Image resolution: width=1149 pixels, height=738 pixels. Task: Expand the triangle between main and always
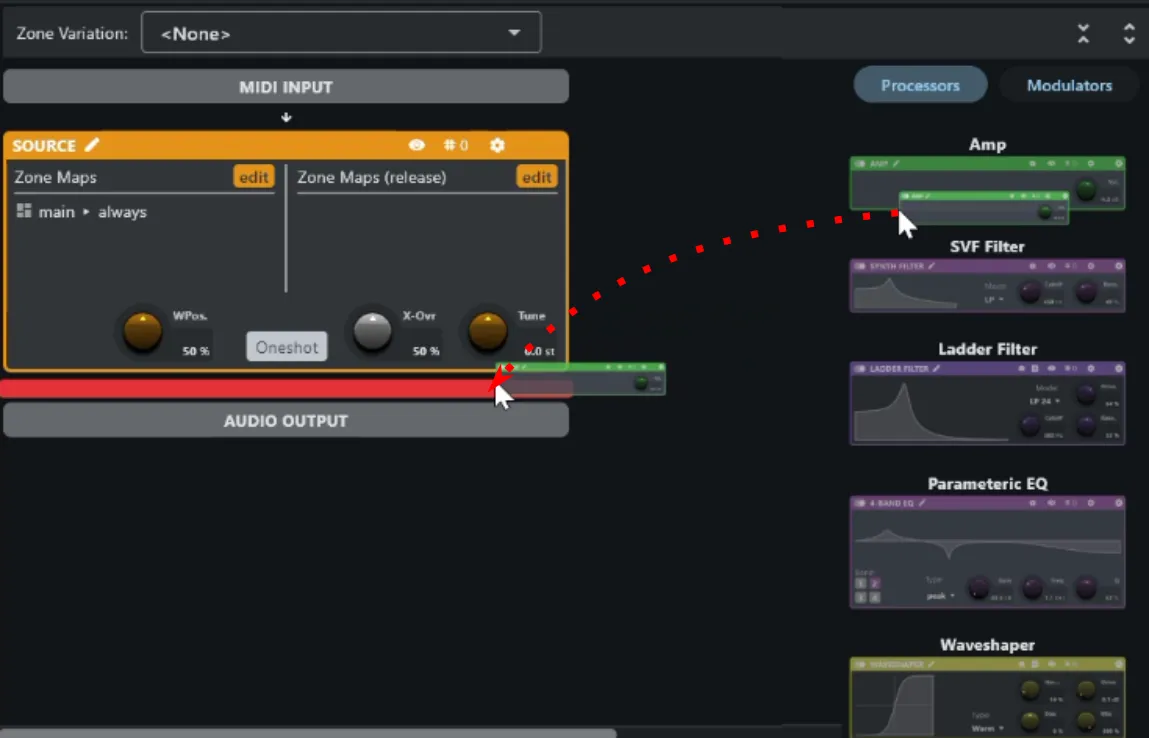point(86,212)
